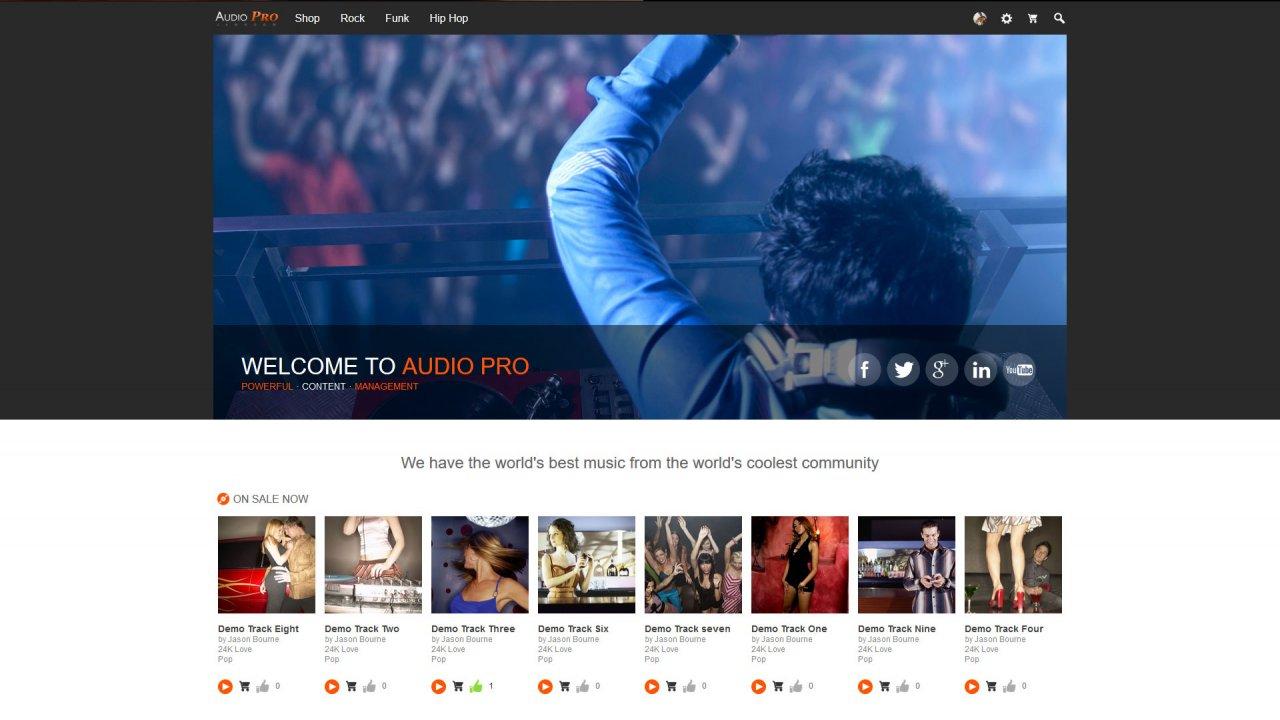Play Demo Track Nine
Viewport: 1280px width, 720px height.
click(x=865, y=687)
